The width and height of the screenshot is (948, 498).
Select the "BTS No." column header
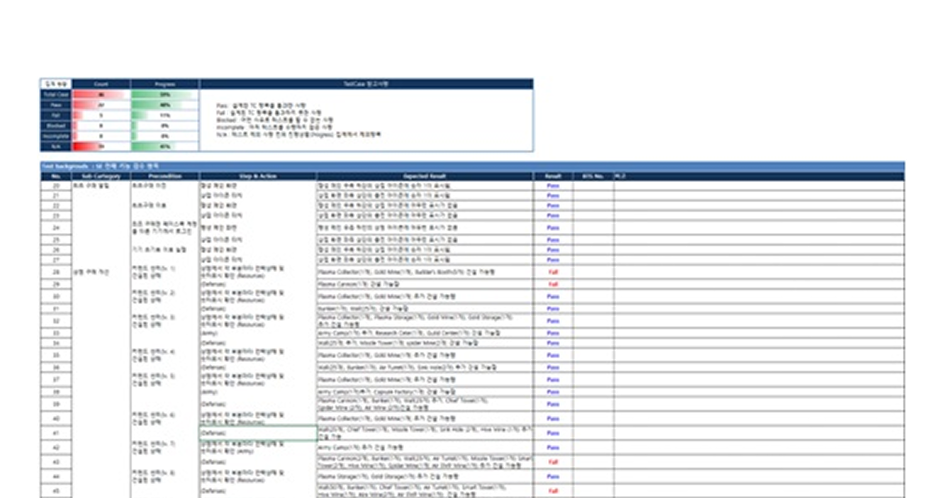click(x=593, y=176)
